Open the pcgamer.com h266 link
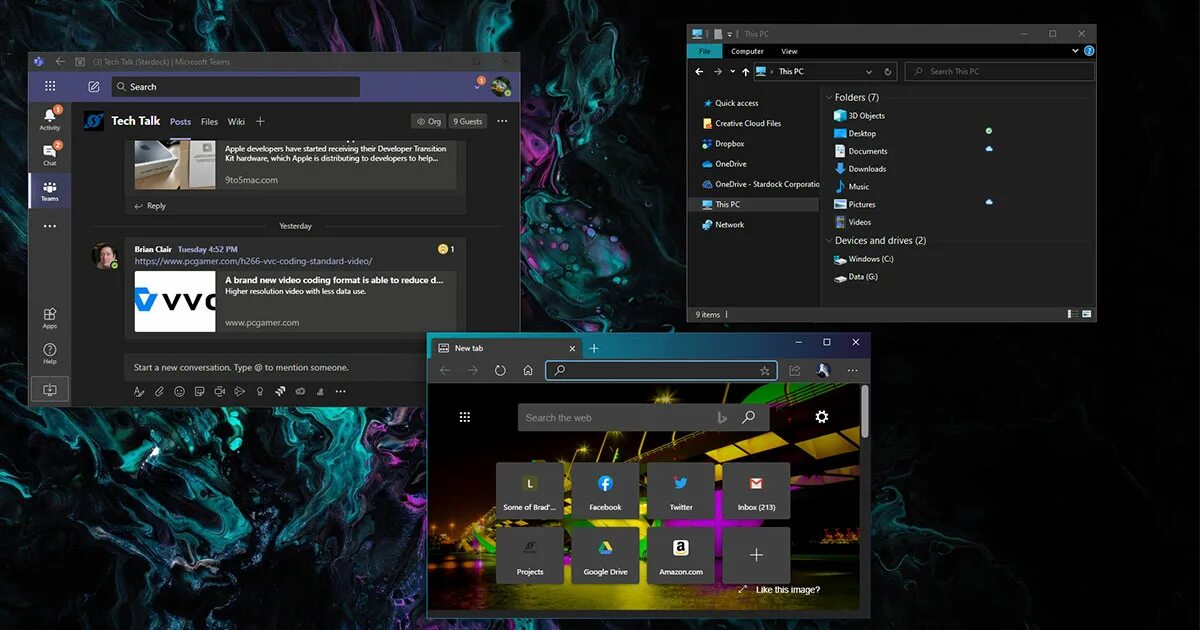Screen dimensions: 1200x630 253,261
